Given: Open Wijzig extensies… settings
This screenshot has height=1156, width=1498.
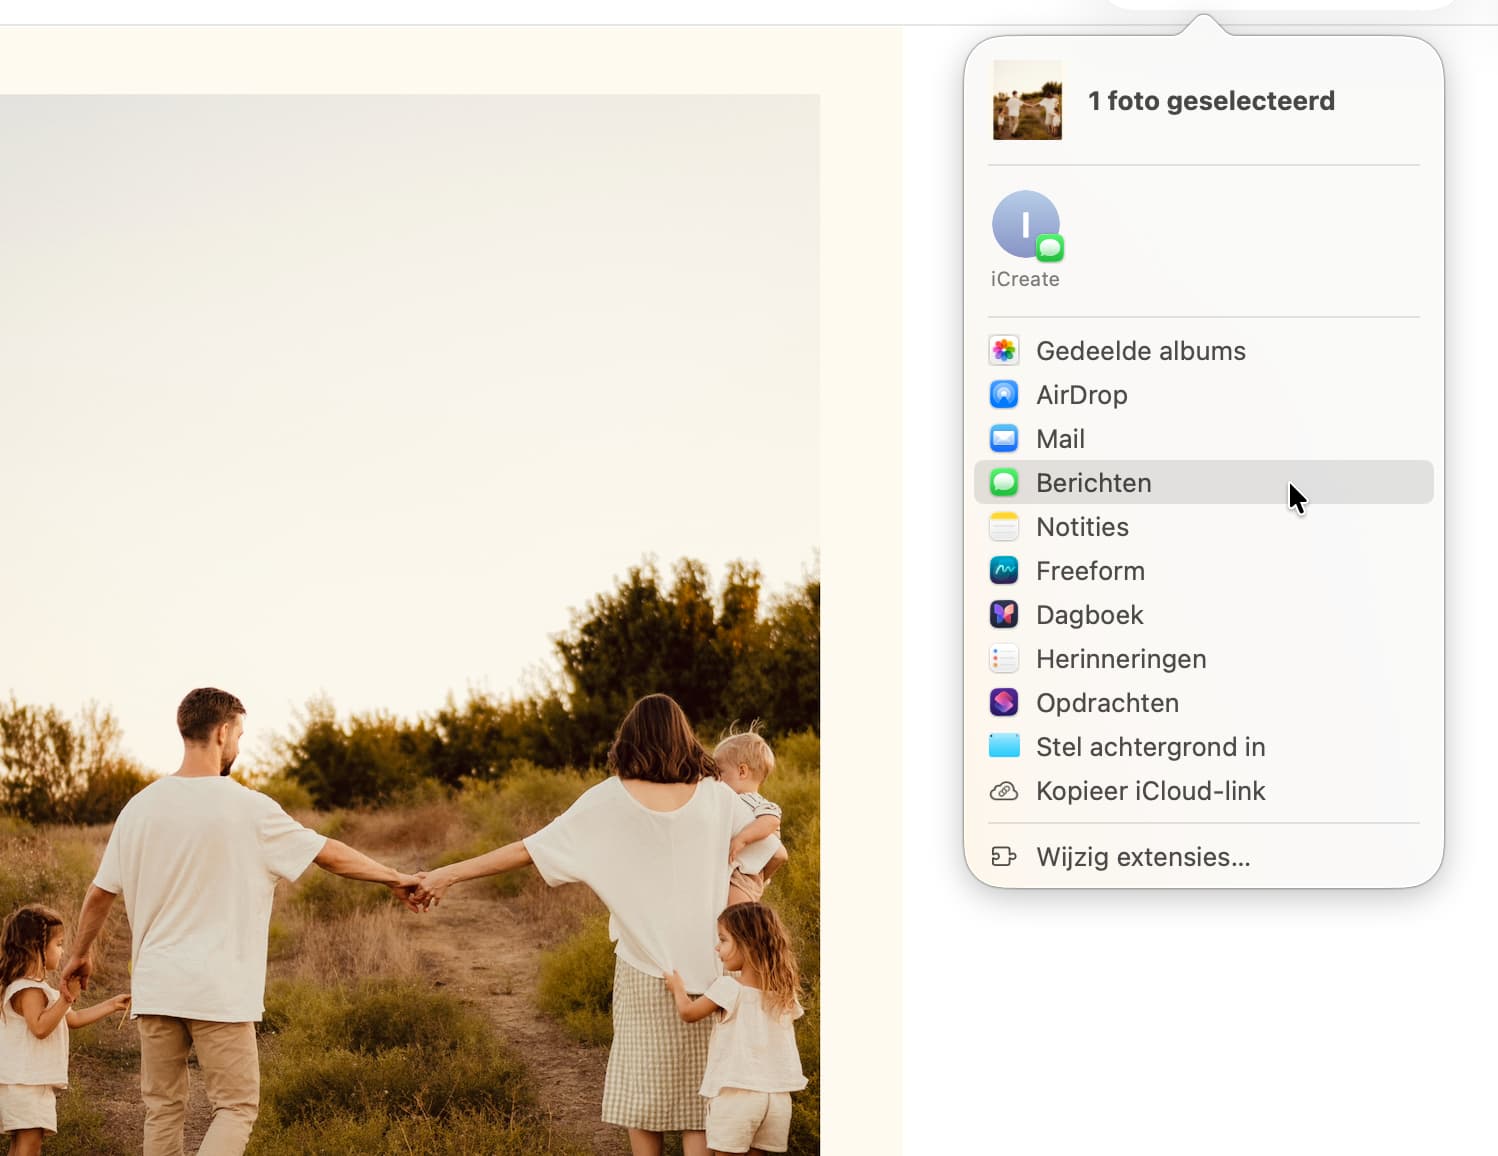Looking at the screenshot, I should click(1204, 857).
